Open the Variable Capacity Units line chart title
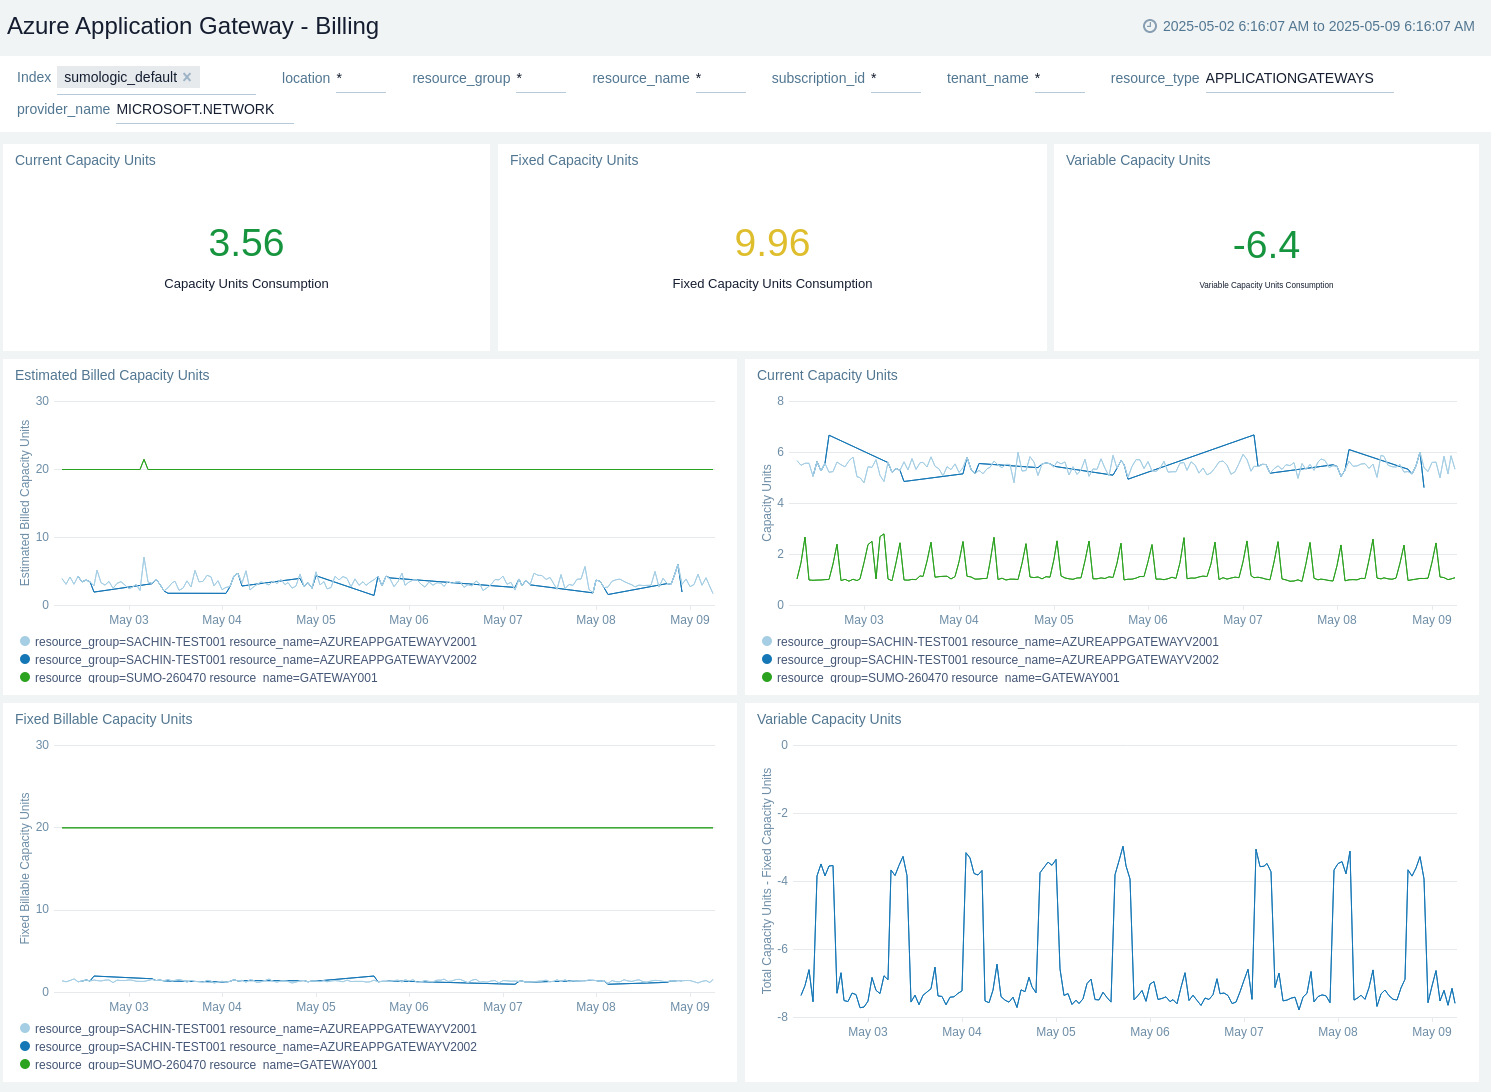This screenshot has height=1092, width=1491. pos(829,719)
